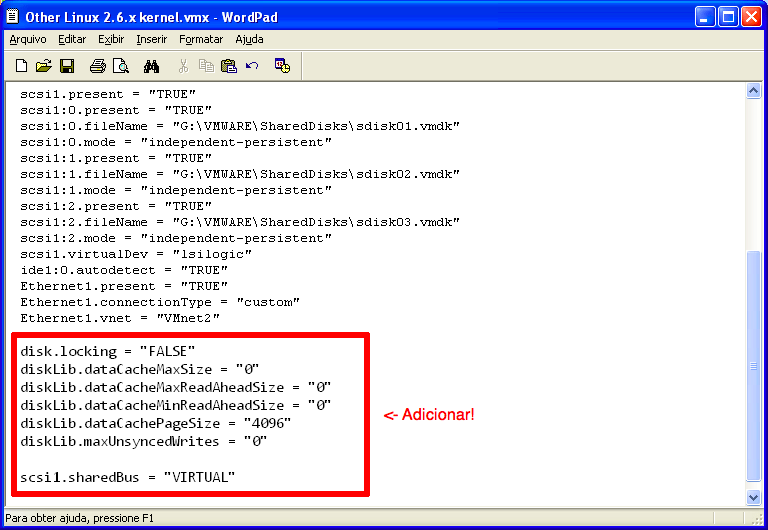Image resolution: width=768 pixels, height=530 pixels.
Task: Click the Copy icon in toolbar
Action: tap(206, 67)
